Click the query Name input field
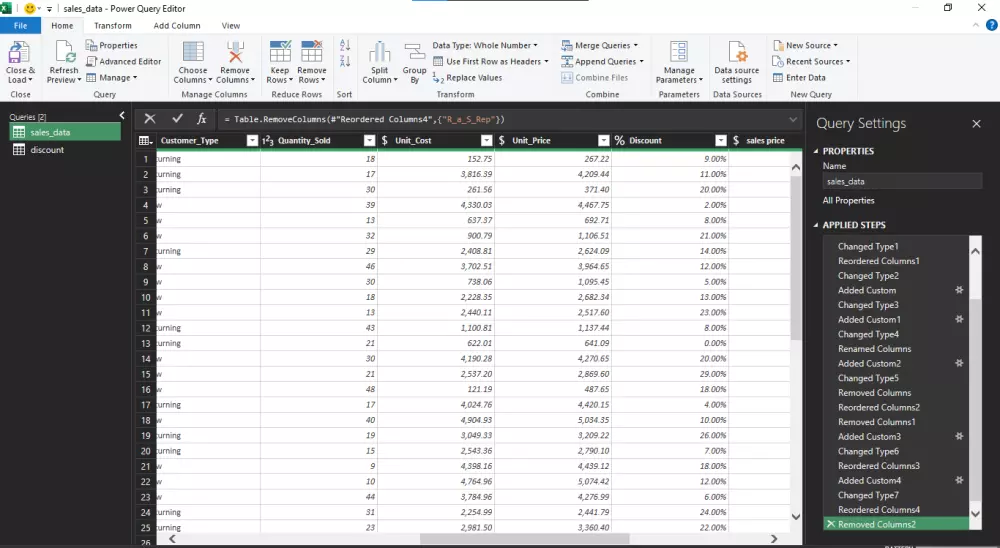Viewport: 1000px width, 548px height. [x=902, y=182]
